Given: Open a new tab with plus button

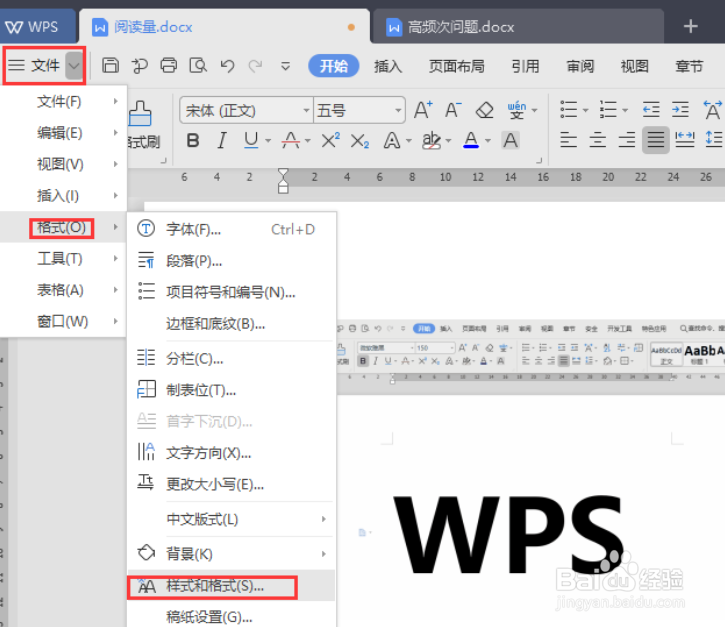Looking at the screenshot, I should coord(690,26).
